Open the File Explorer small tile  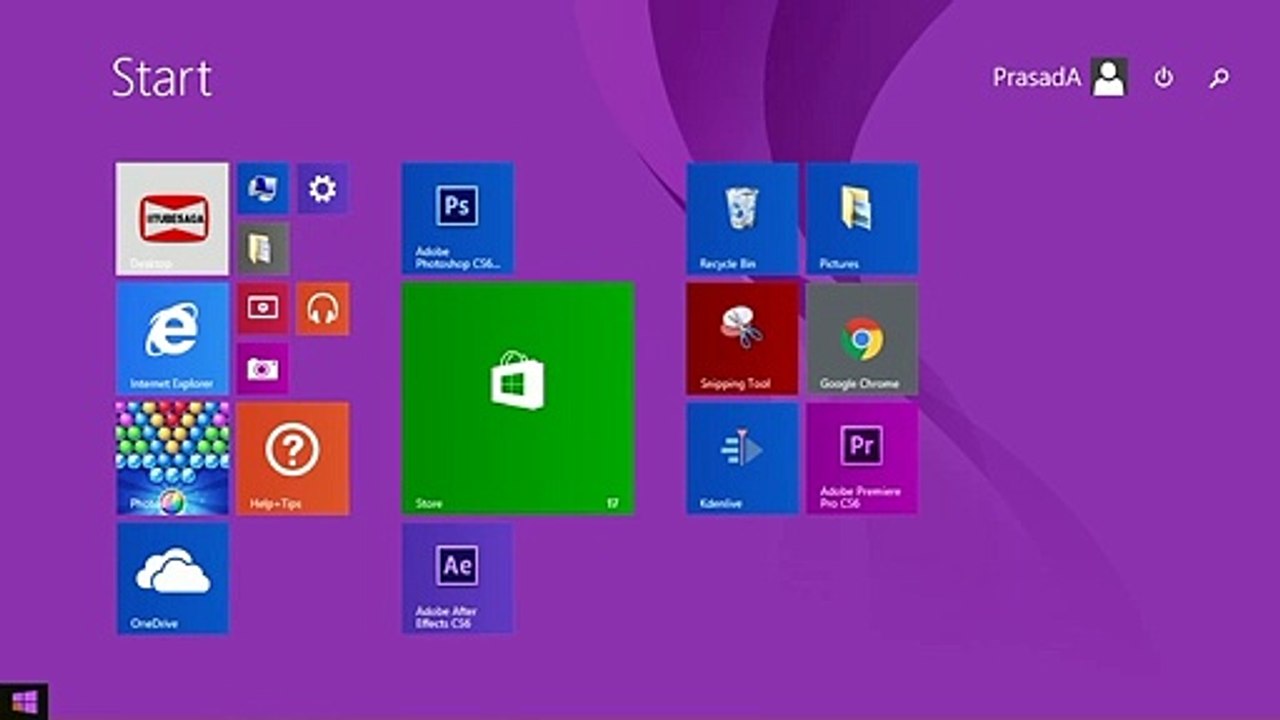pos(262,248)
